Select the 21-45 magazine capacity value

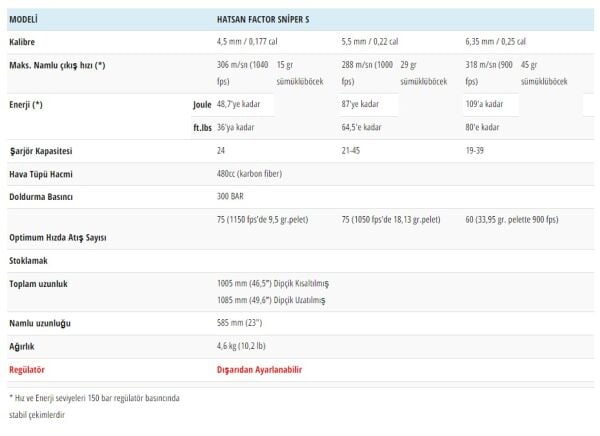(x=352, y=151)
